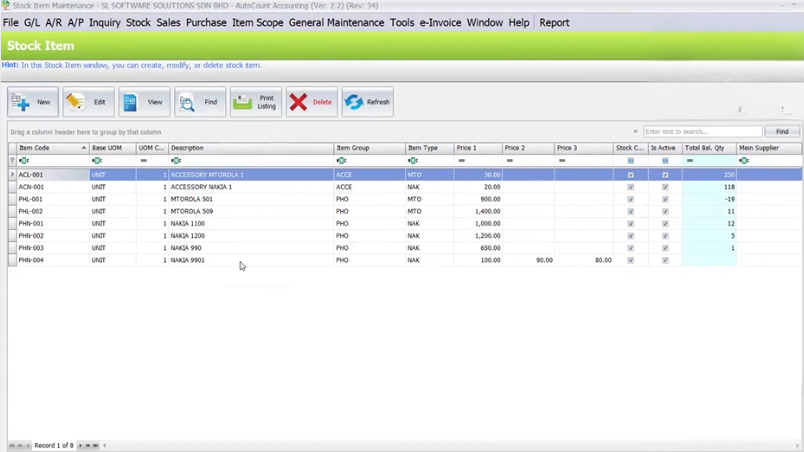Click the horizontal scrollbar left arrow
Image resolution: width=804 pixels, height=452 pixels.
pyautogui.click(x=105, y=445)
